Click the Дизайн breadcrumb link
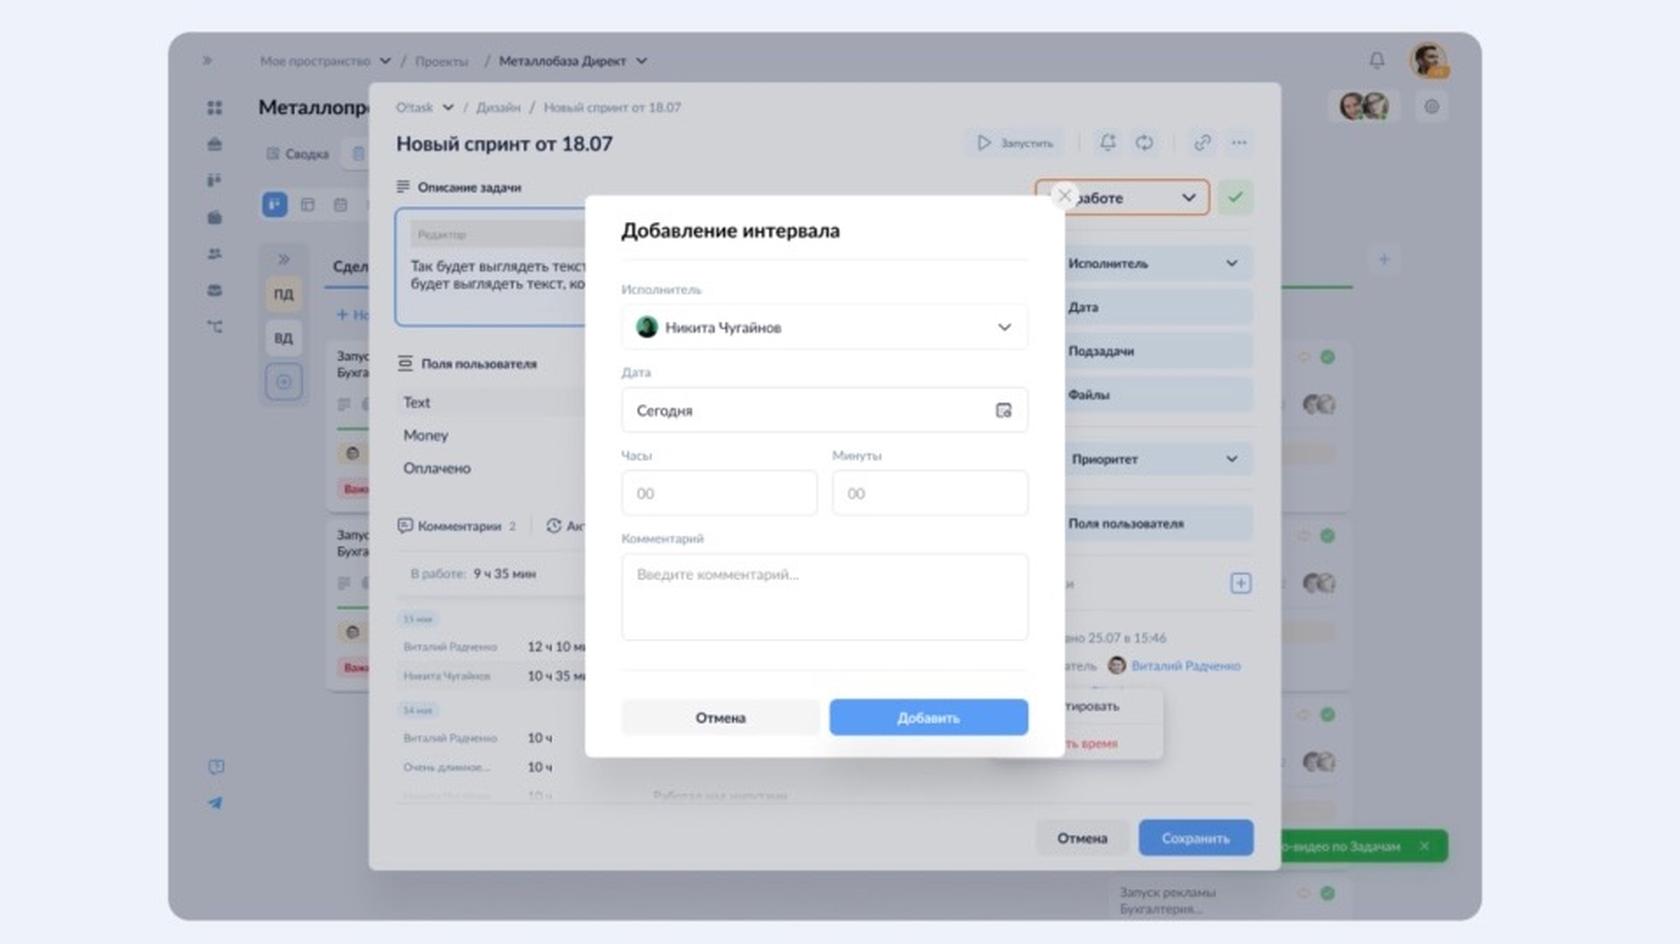Image resolution: width=1680 pixels, height=944 pixels. click(498, 107)
